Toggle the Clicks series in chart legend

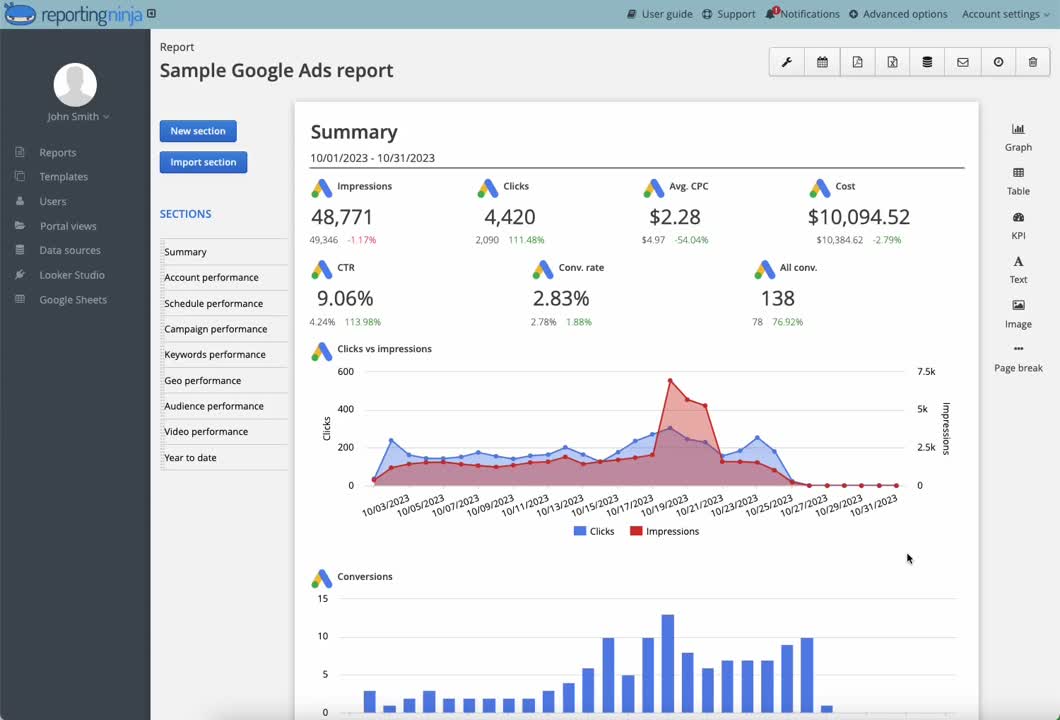pos(594,531)
